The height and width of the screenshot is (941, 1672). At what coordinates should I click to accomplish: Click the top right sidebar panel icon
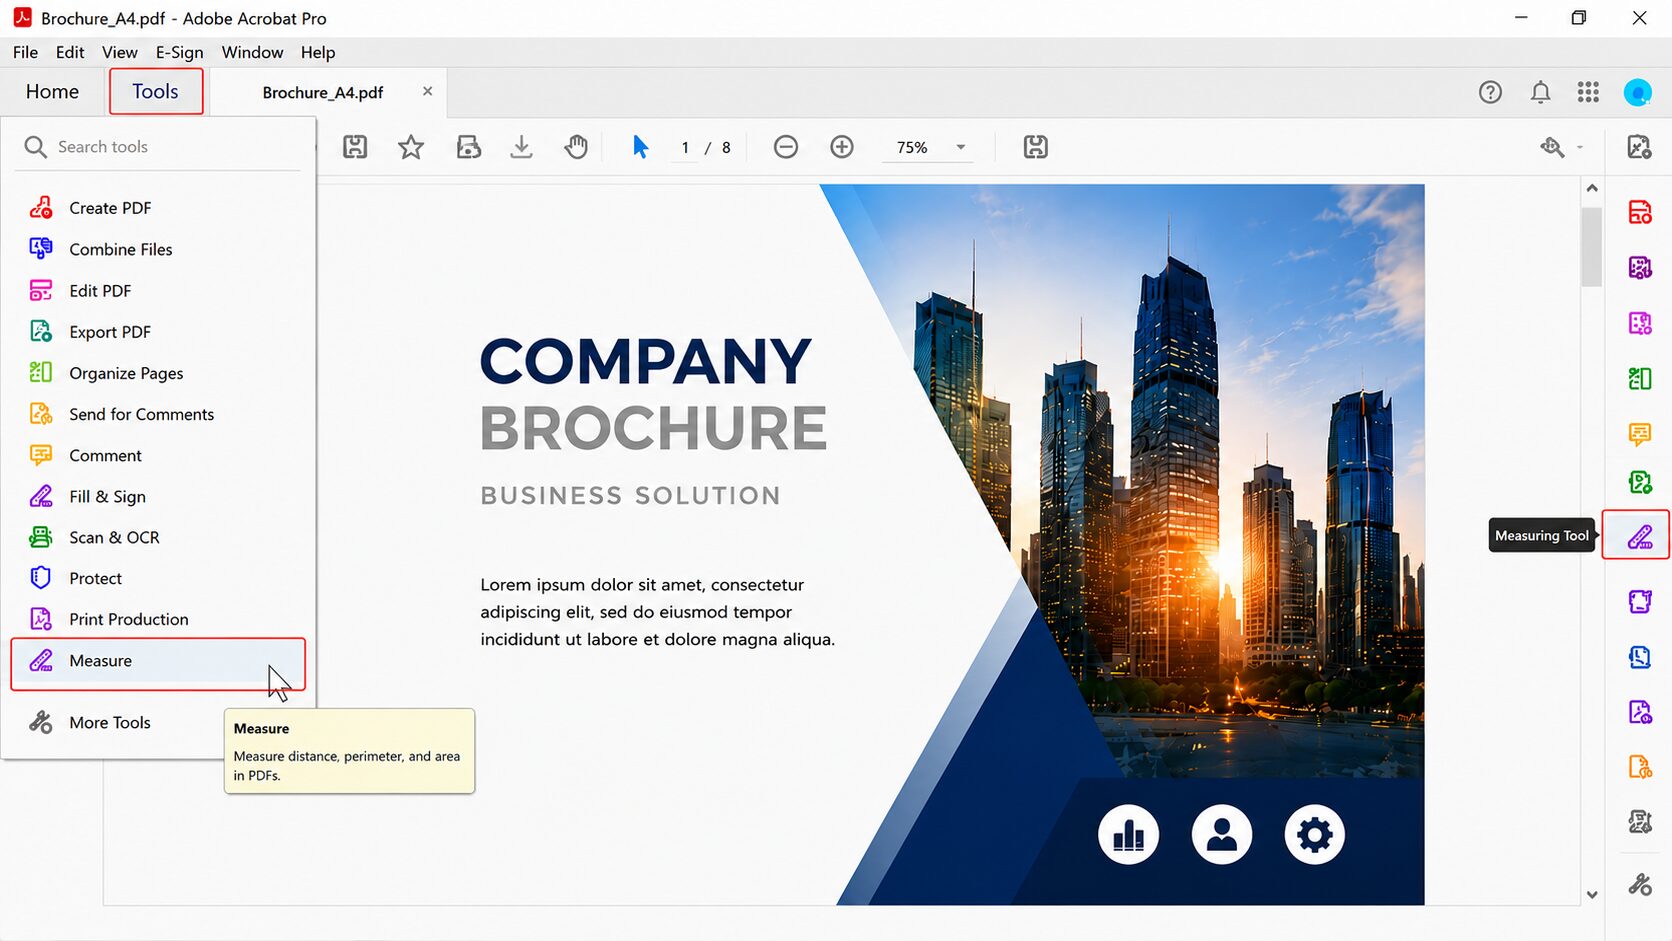click(x=1639, y=147)
